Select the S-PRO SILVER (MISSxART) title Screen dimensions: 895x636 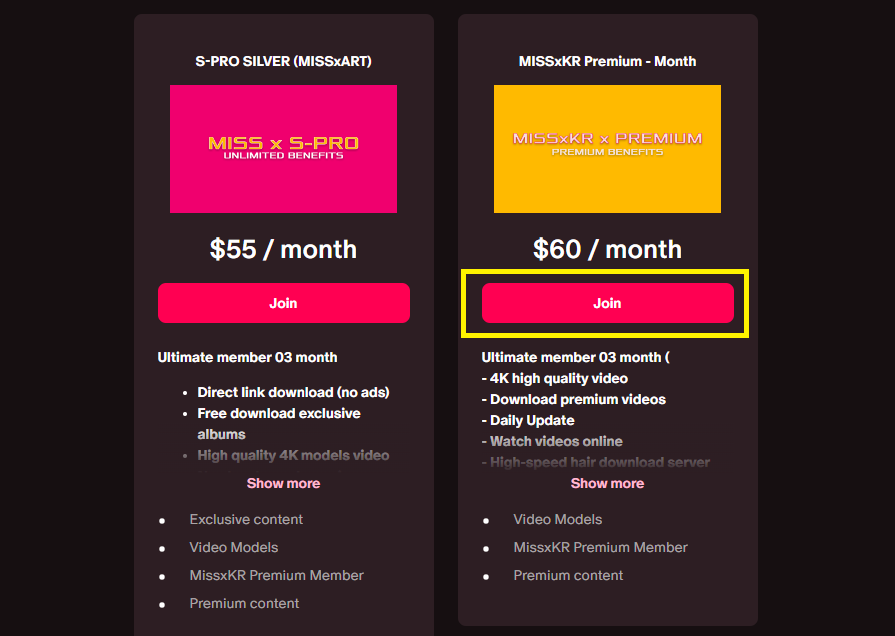tap(283, 61)
